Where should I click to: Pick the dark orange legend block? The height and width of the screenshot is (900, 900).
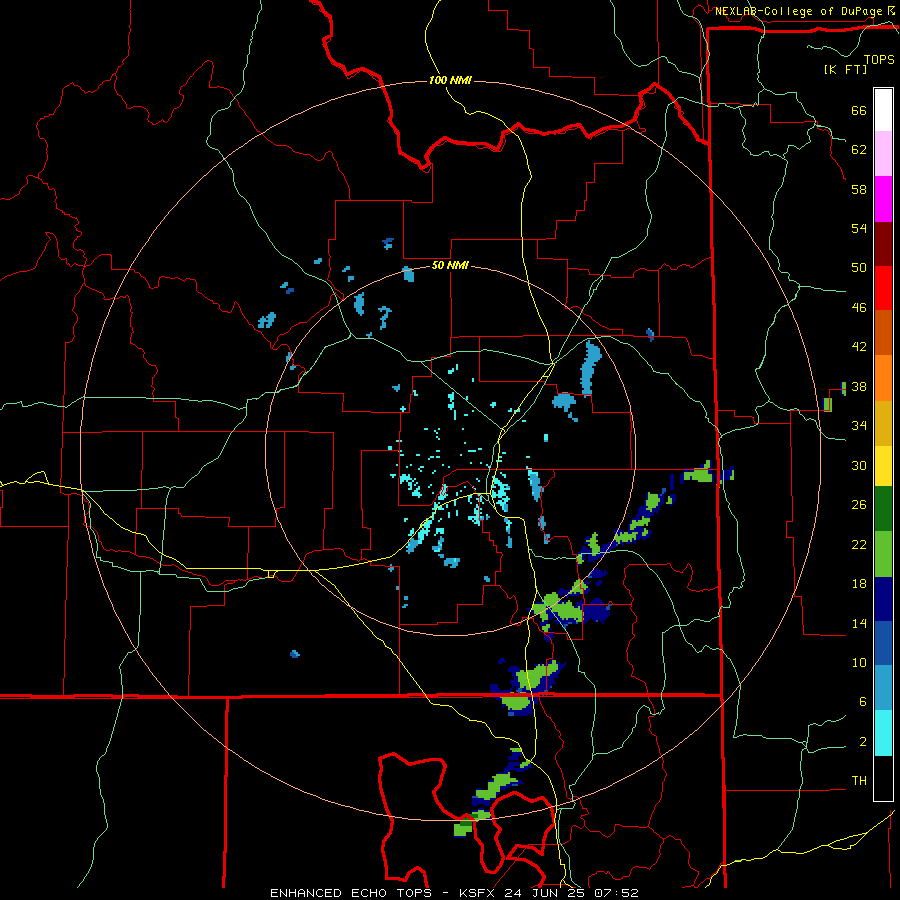click(x=883, y=333)
